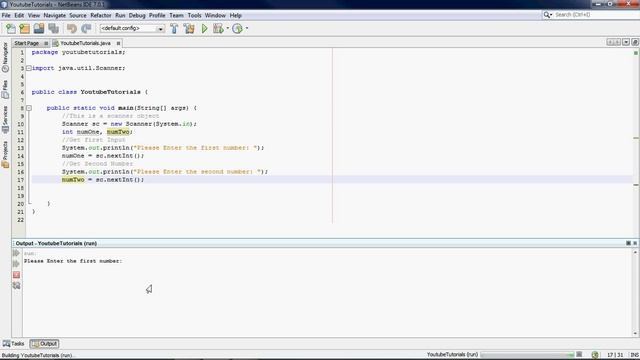
Task: Open the Source menu
Action: (x=78, y=16)
